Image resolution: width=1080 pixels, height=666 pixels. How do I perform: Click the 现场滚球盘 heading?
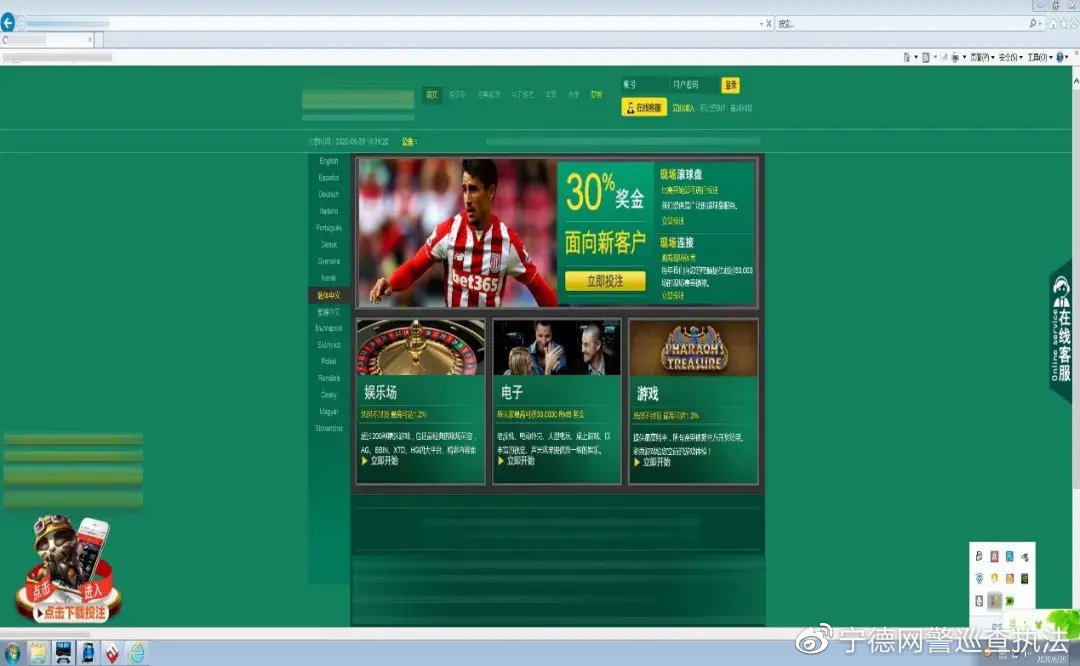[x=681, y=174]
